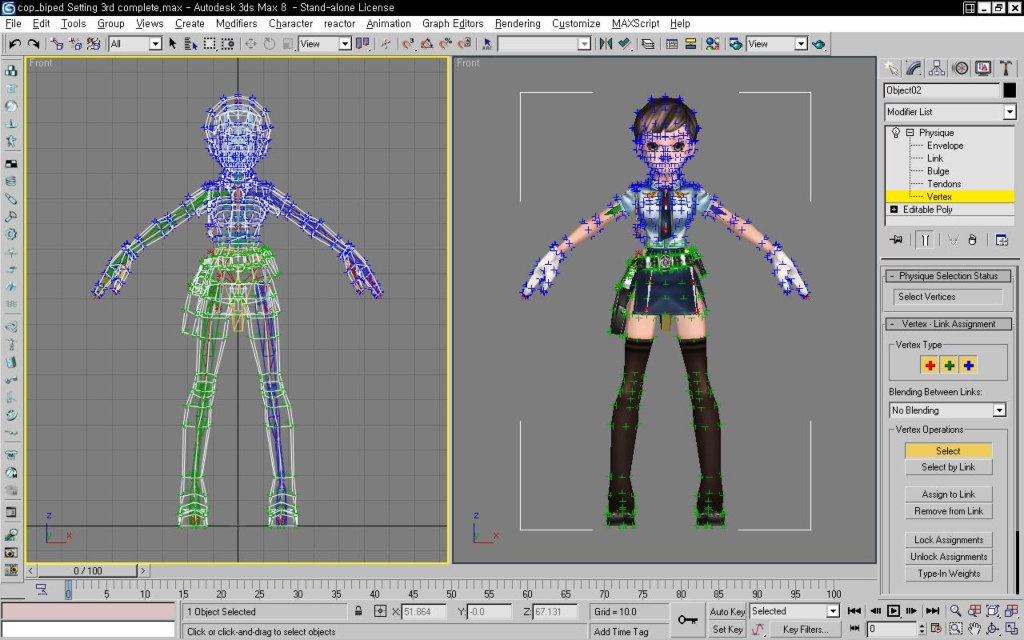Viewport: 1024px width, 640px height.
Task: Toggle Show End Result in modifier stack
Action: (925, 240)
